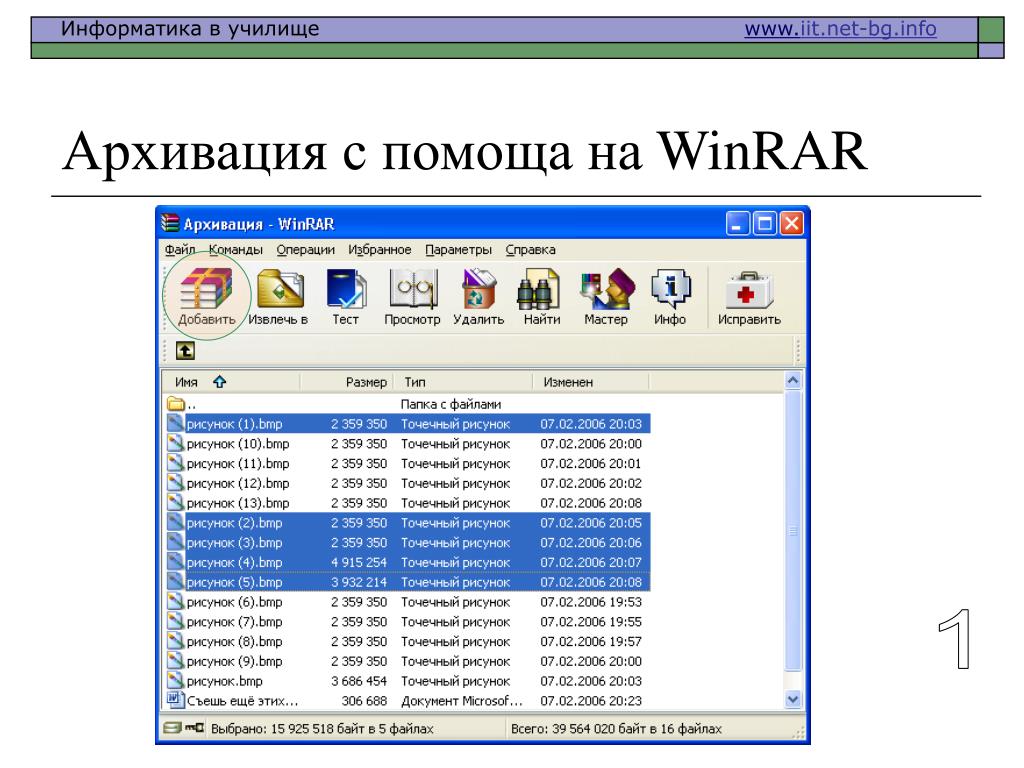Viewport: 1024px width, 768px height.
Task: Open the Команды menu
Action: pyautogui.click(x=236, y=249)
